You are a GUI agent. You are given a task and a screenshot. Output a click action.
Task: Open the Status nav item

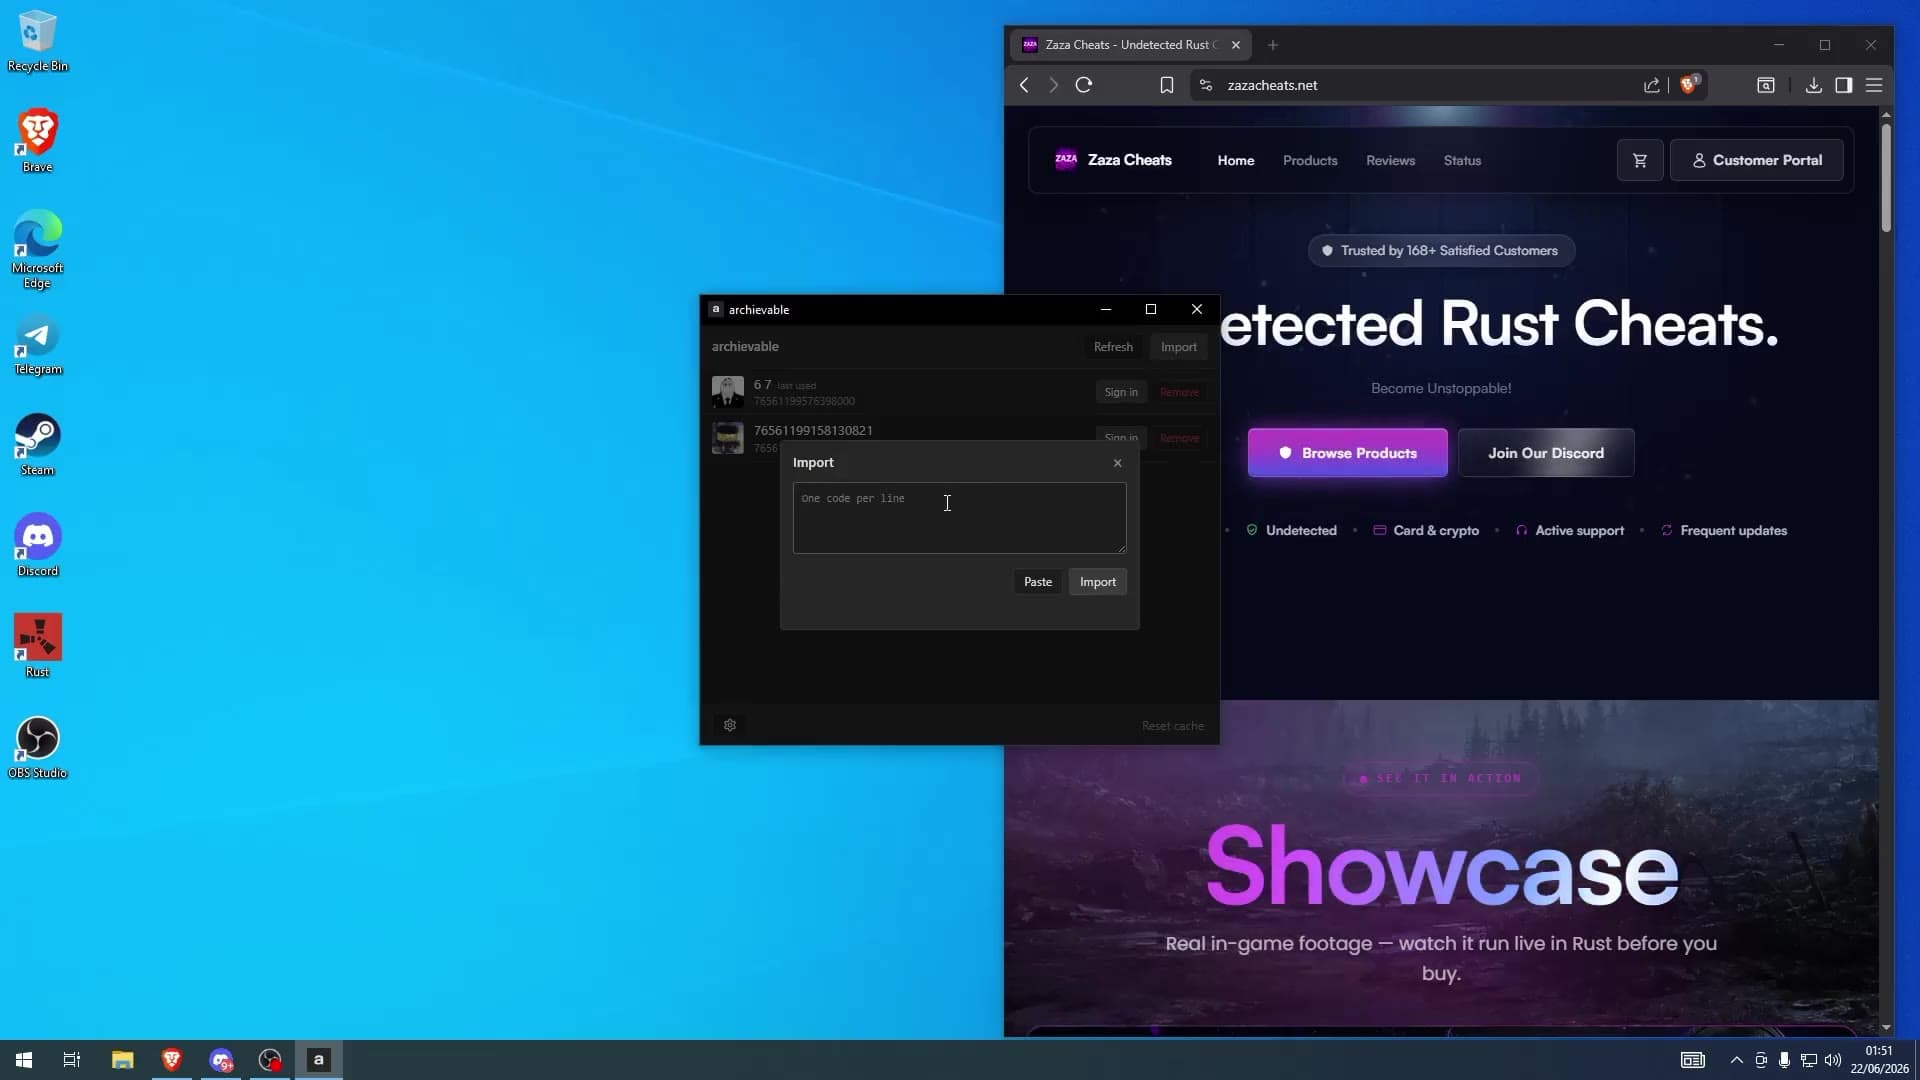click(x=1462, y=160)
